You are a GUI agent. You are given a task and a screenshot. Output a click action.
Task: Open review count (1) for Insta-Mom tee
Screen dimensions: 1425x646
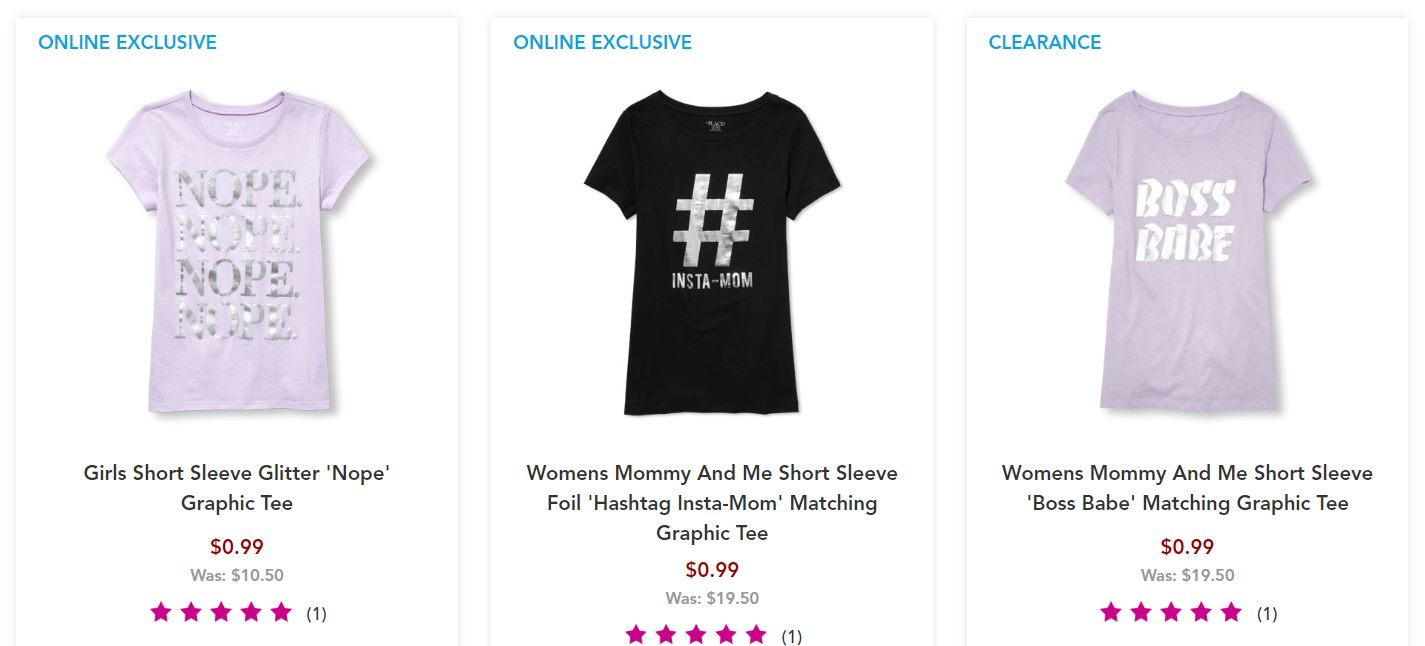point(791,637)
